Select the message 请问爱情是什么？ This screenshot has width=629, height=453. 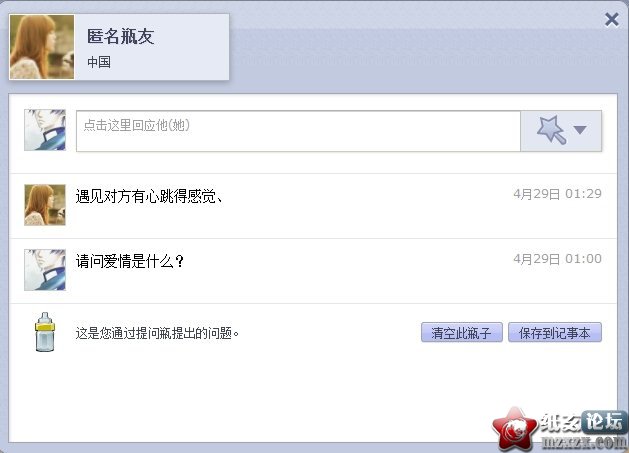[x=130, y=262]
